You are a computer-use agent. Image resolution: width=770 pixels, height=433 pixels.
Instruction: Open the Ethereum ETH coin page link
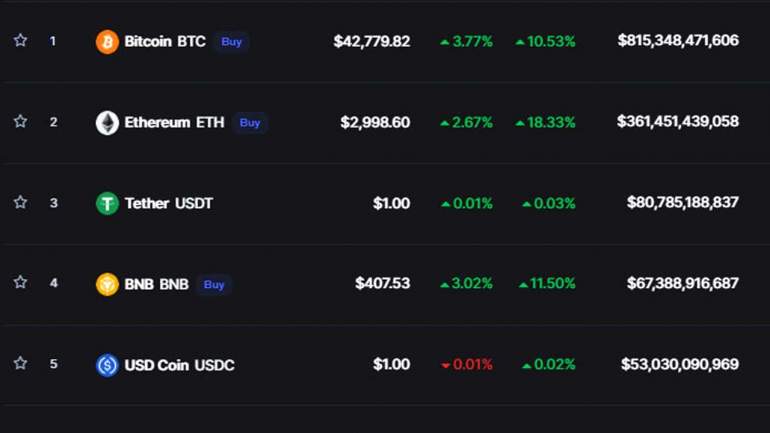pyautogui.click(x=174, y=123)
